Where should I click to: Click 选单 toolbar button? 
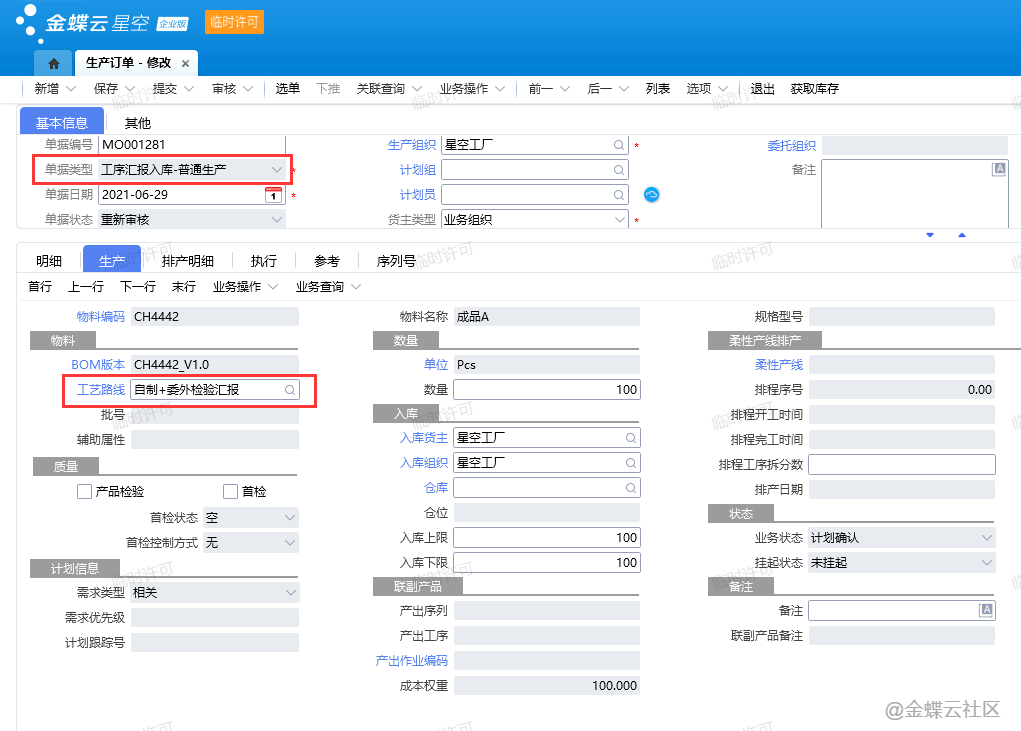287,89
